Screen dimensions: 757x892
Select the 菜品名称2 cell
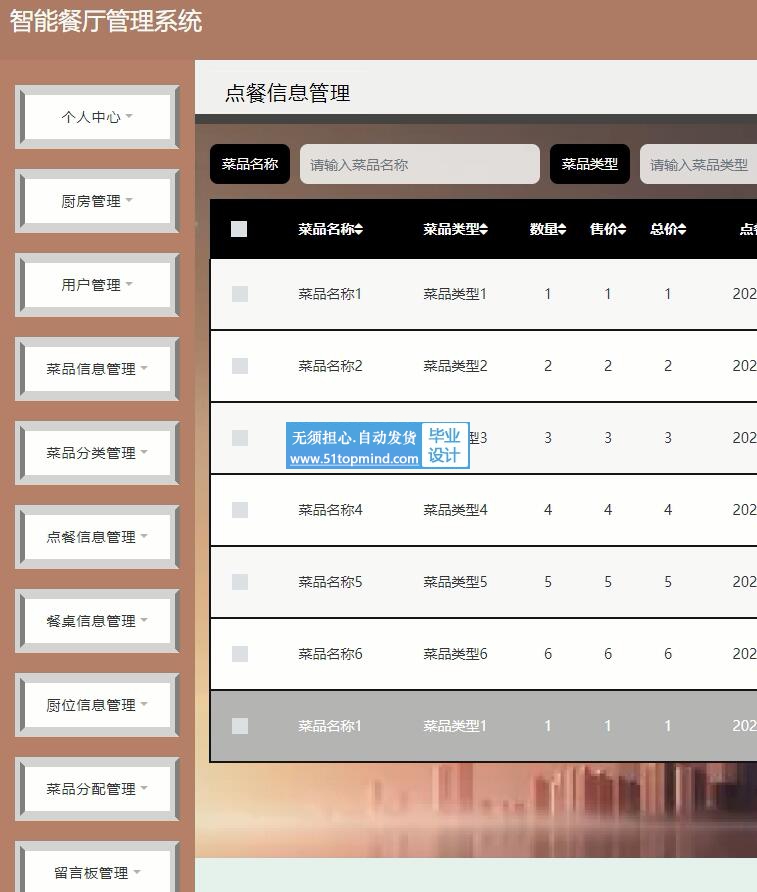click(x=330, y=366)
